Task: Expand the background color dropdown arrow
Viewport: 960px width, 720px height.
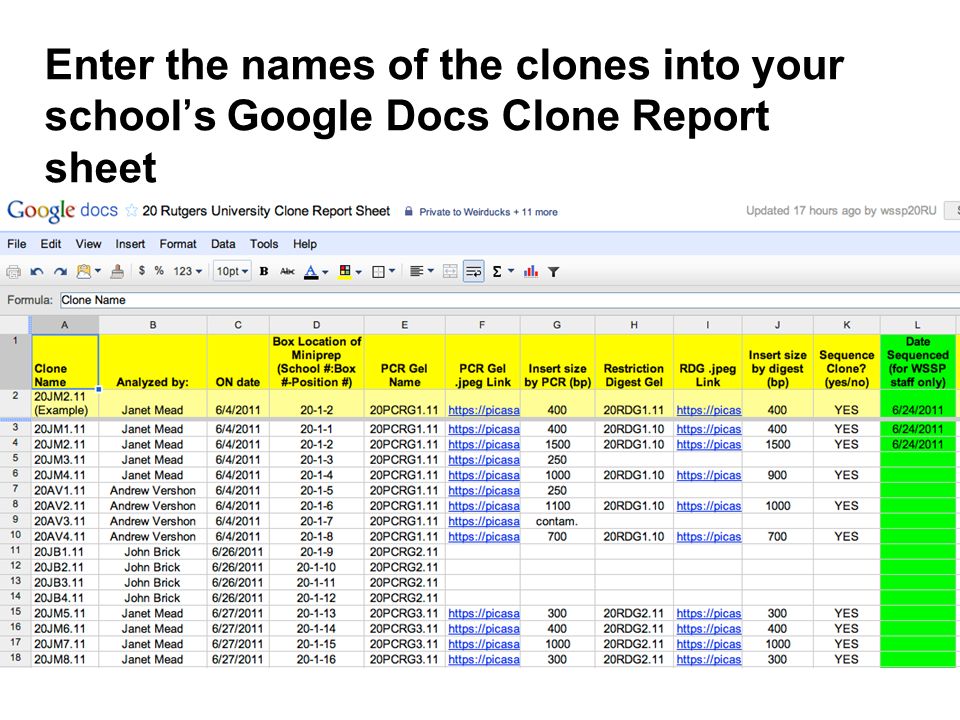Action: tap(359, 271)
